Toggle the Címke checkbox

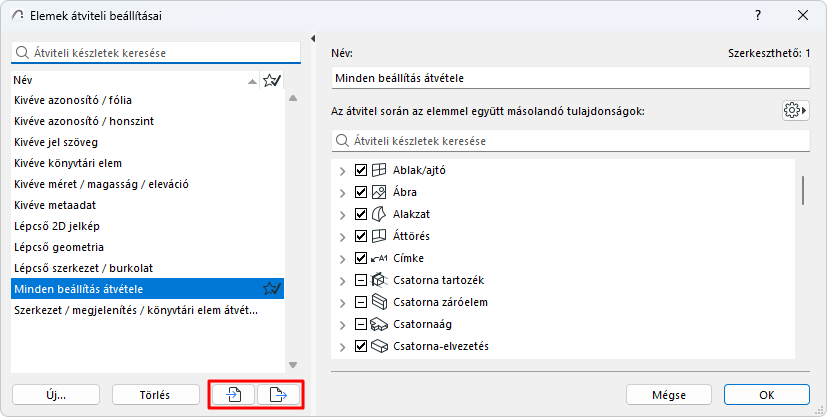click(361, 258)
